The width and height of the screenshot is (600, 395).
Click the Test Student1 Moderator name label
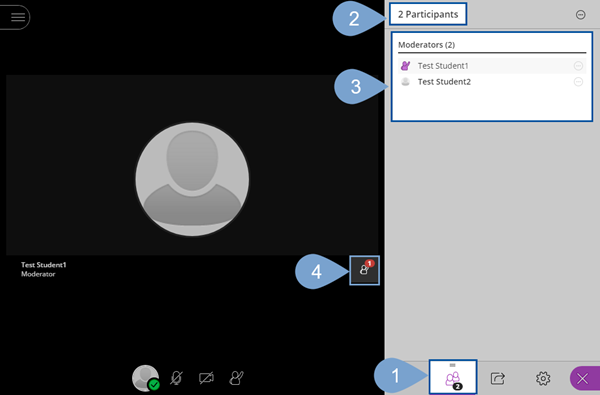tap(44, 269)
